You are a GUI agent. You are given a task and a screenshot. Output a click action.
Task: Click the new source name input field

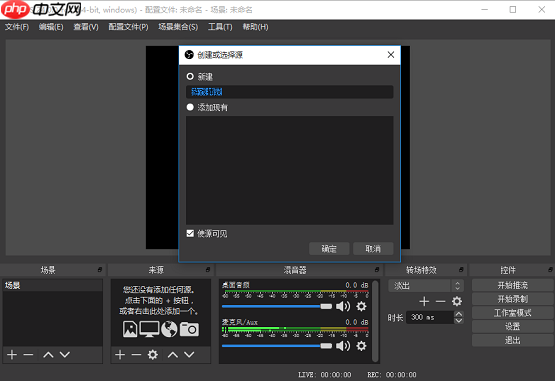(290, 92)
